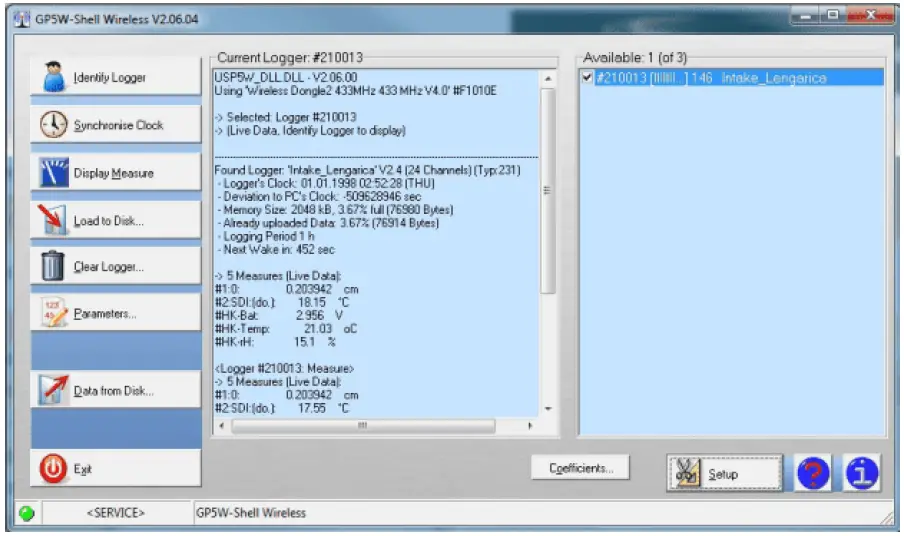Click the Load to Disk arrow icon
Screen dimensions: 904x536
53,220
